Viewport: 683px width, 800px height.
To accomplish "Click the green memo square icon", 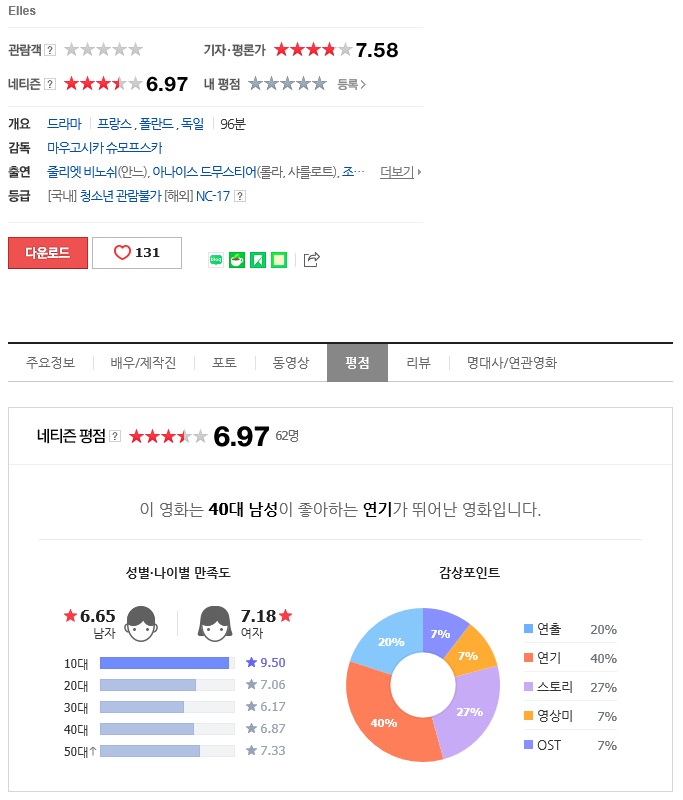I will point(279,260).
